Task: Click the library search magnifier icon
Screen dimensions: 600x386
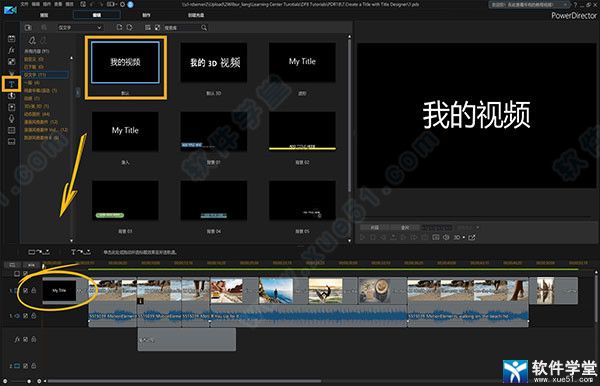Action: pyautogui.click(x=204, y=28)
